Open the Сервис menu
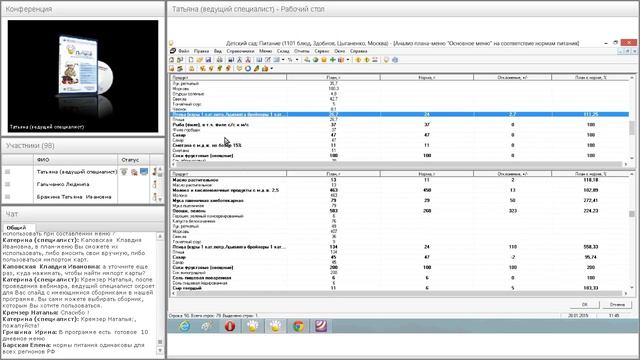Viewport: 640px width, 360px height. (x=322, y=51)
